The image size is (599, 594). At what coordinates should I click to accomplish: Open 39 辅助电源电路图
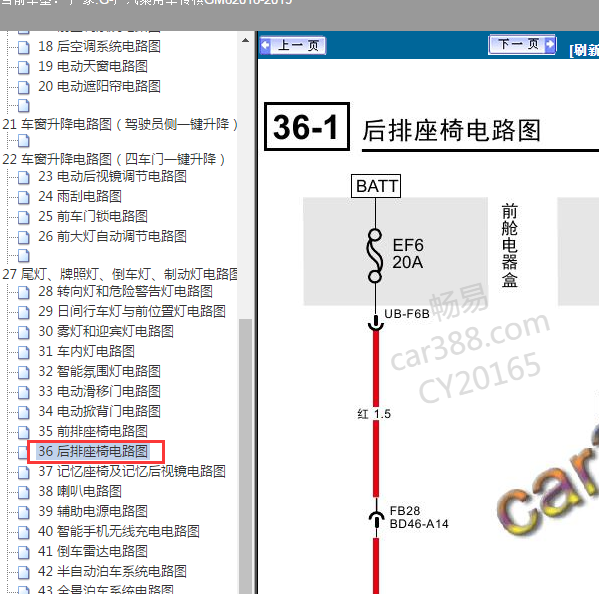pyautogui.click(x=93, y=511)
